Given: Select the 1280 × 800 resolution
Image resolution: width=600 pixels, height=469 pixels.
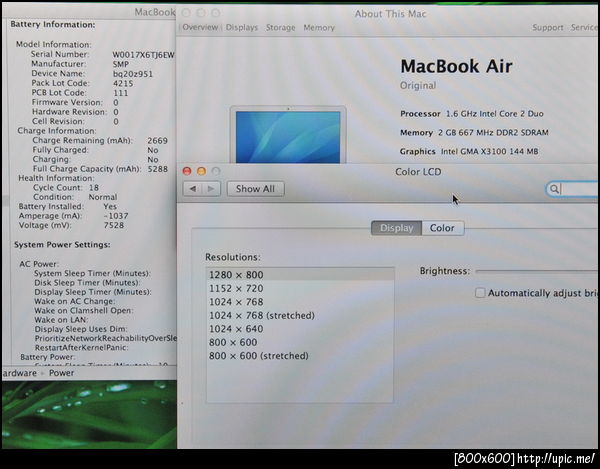Looking at the screenshot, I should [300, 275].
